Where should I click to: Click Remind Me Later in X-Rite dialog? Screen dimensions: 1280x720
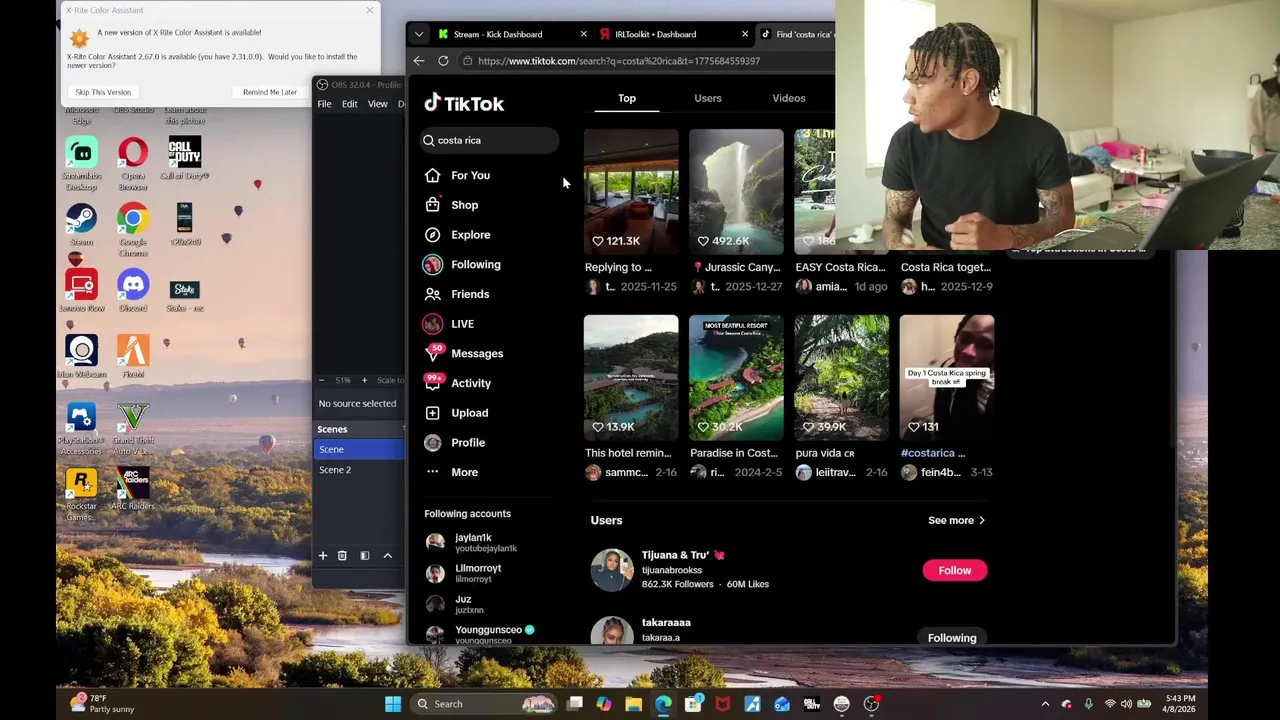point(270,92)
